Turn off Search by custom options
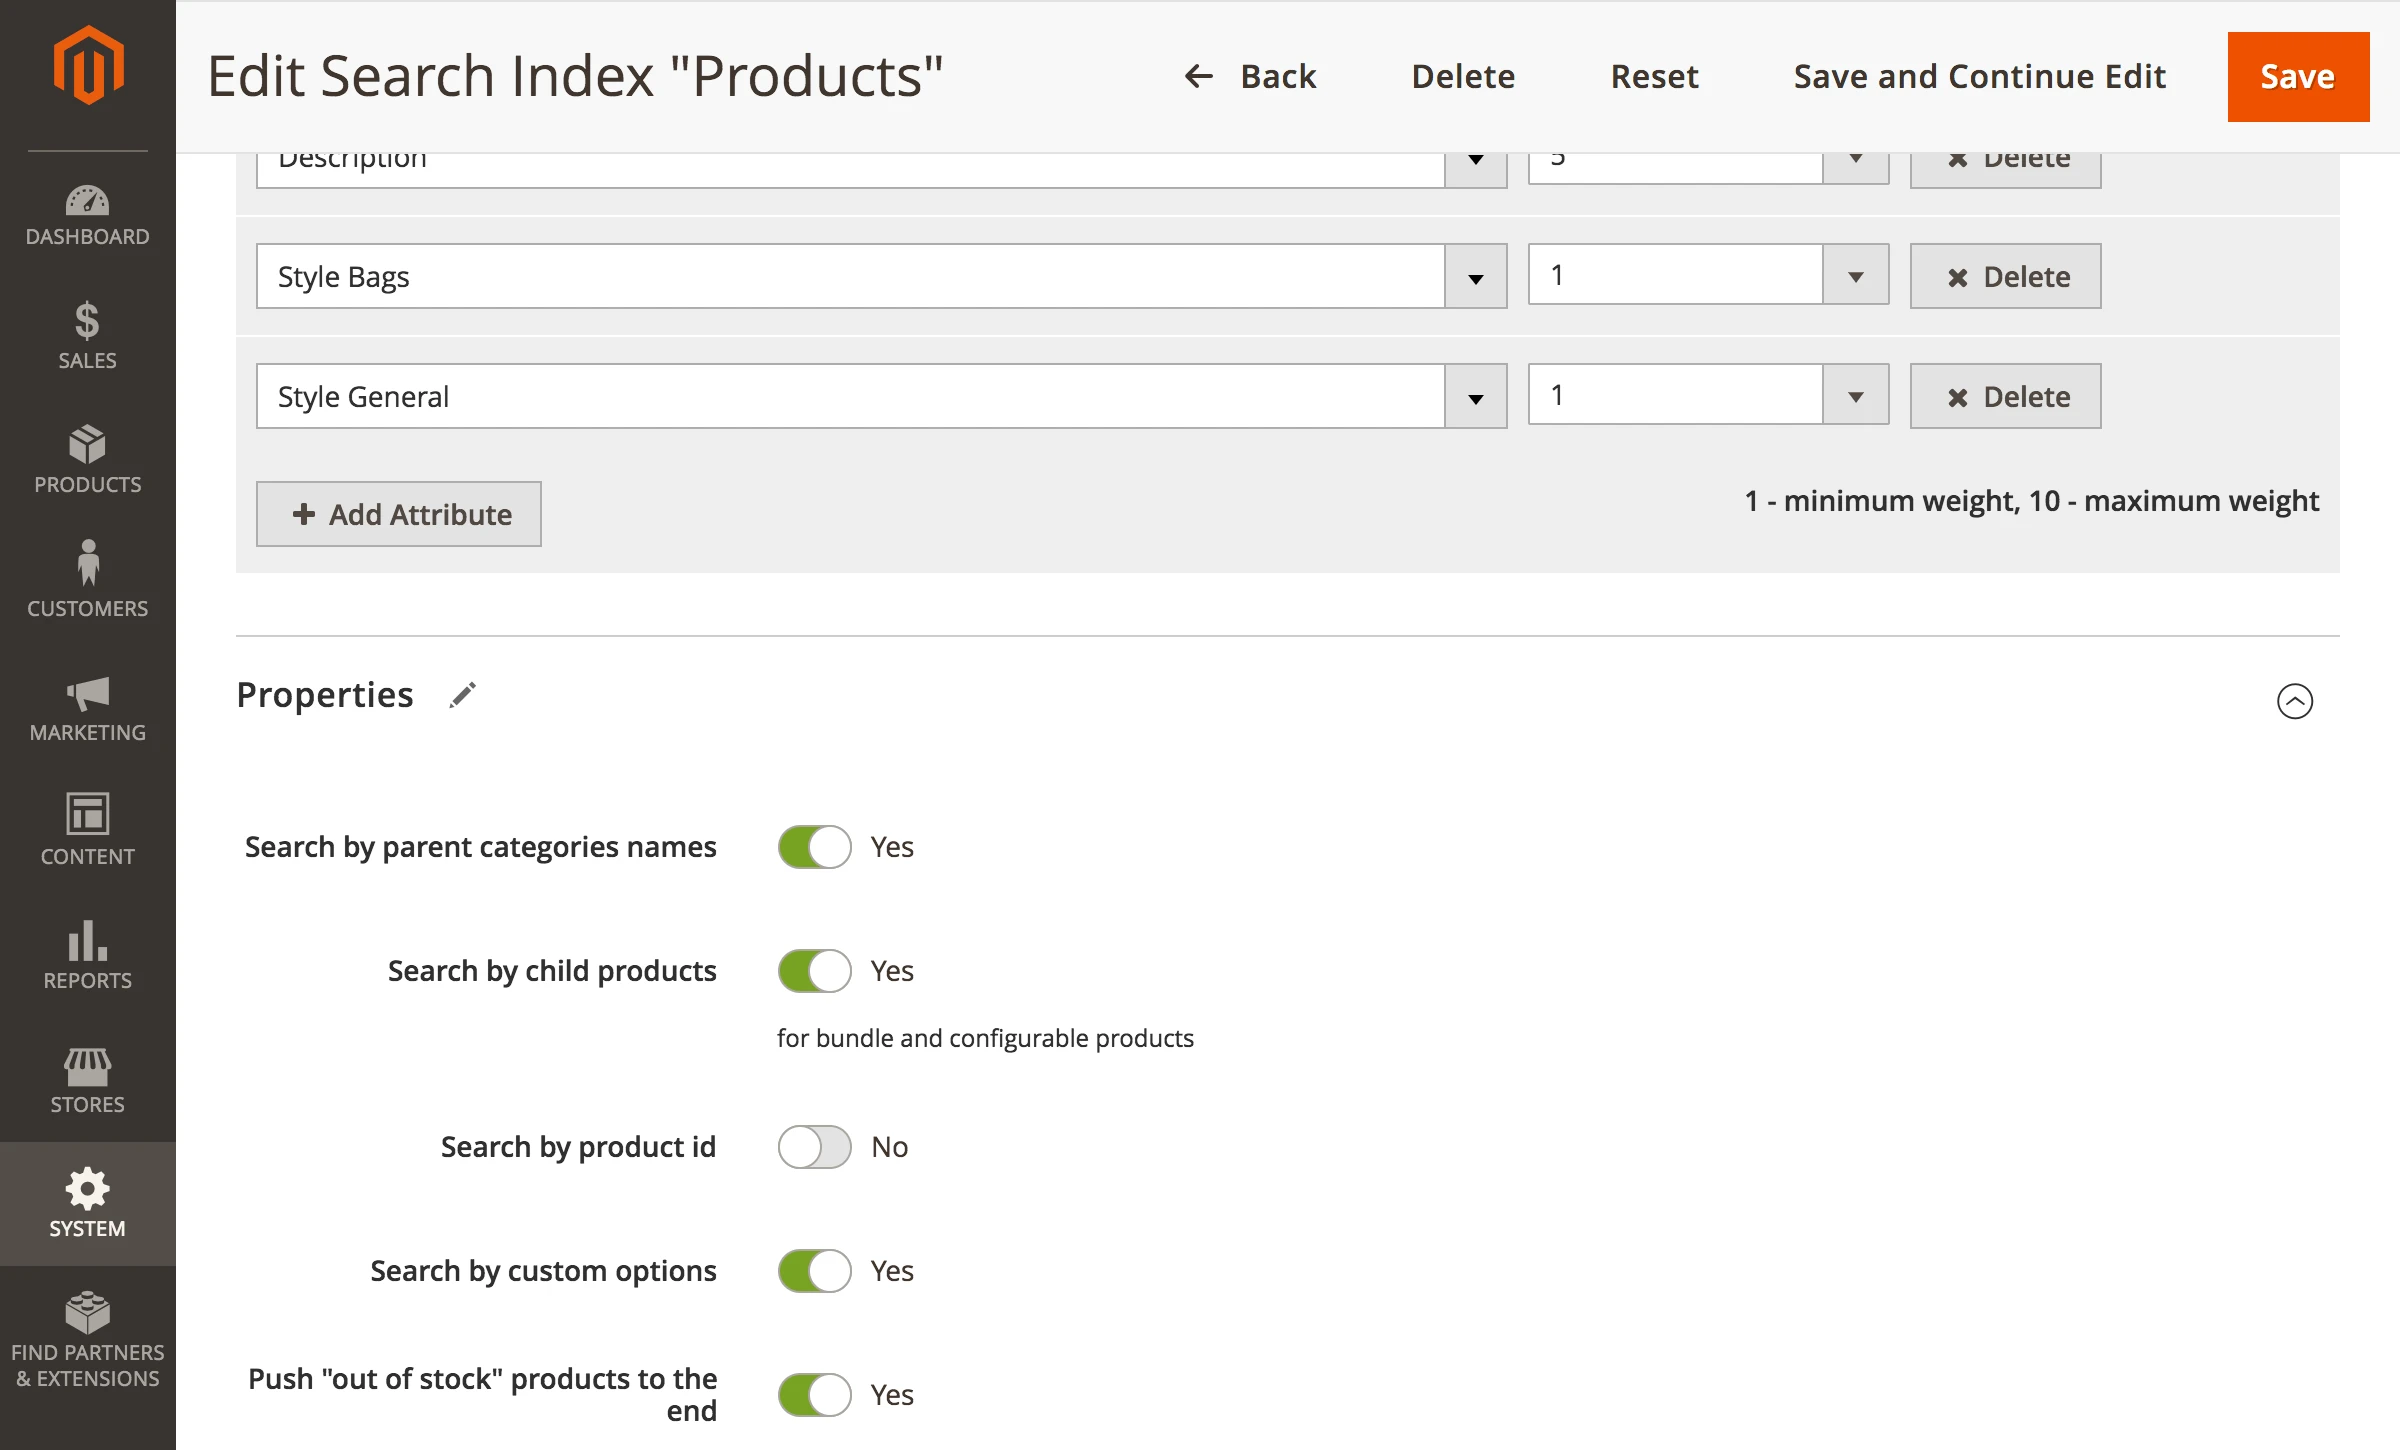 tap(814, 1271)
